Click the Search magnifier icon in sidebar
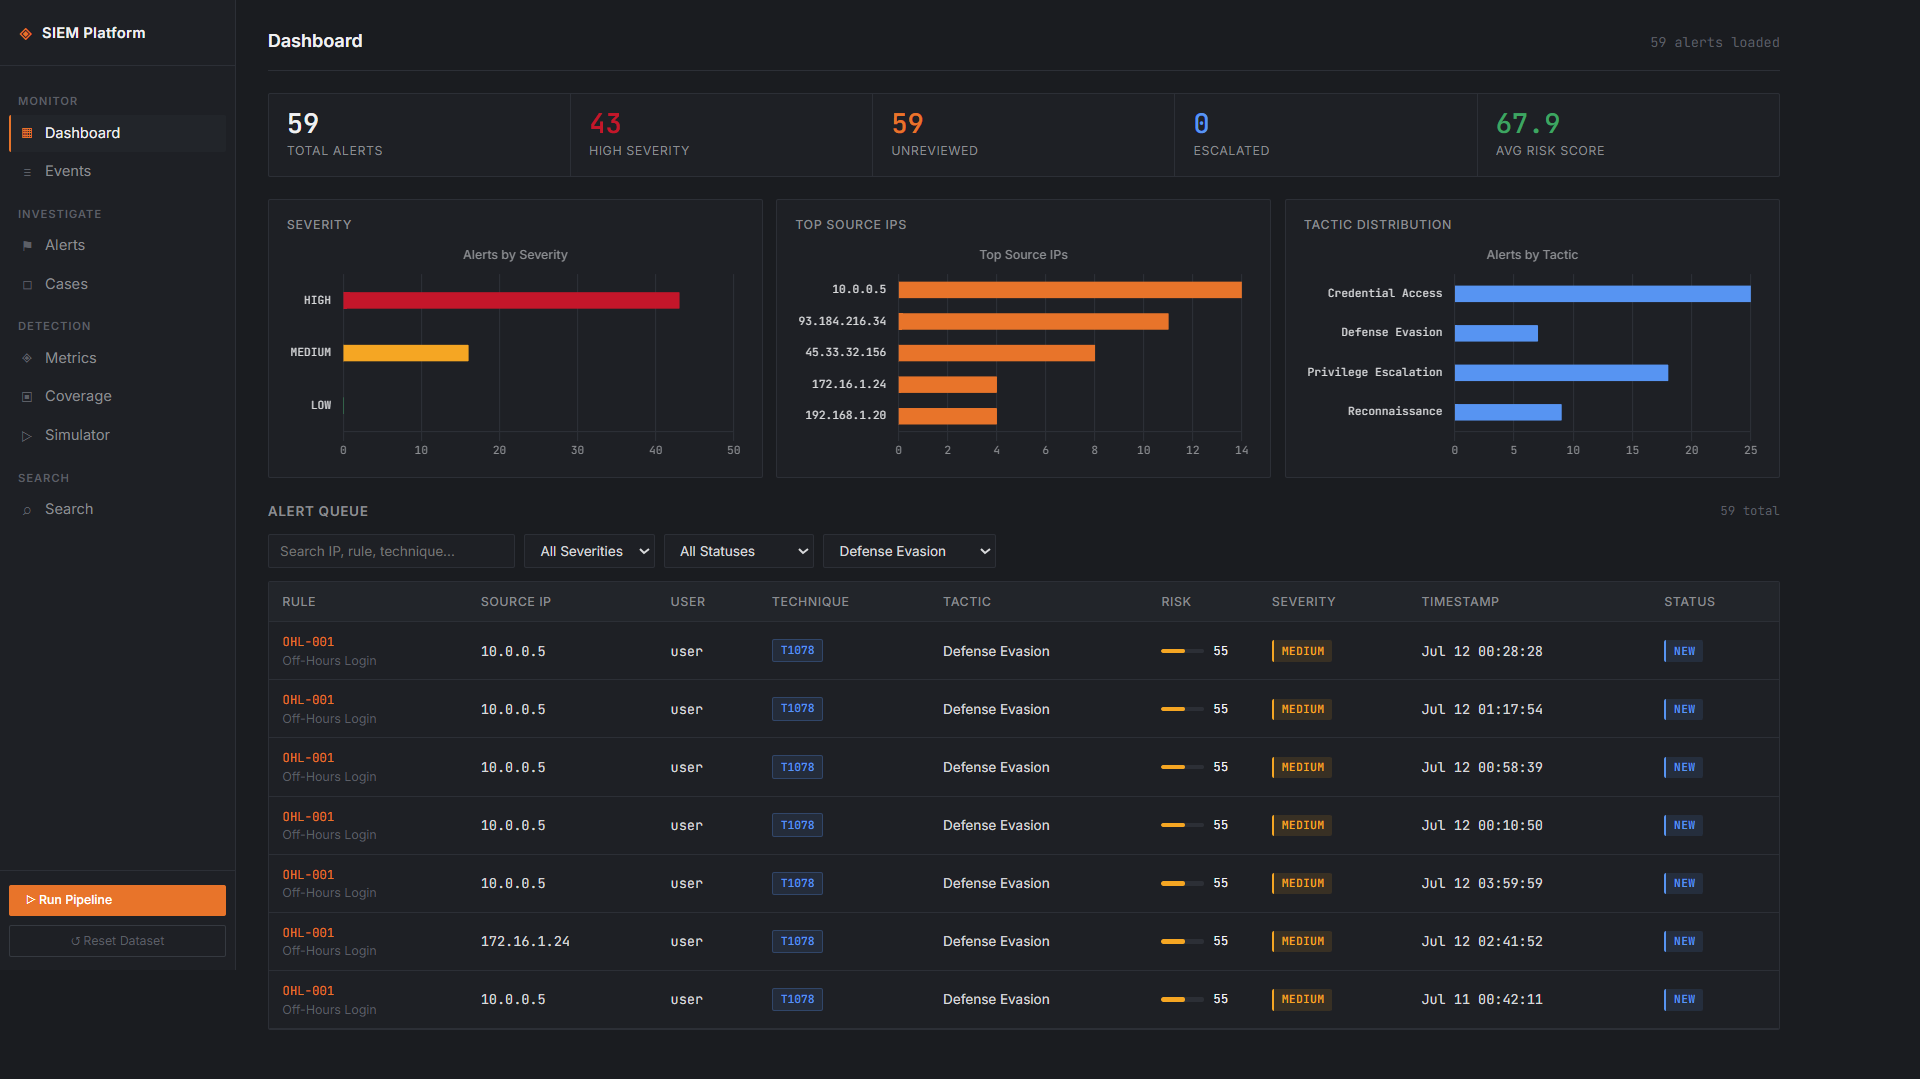The width and height of the screenshot is (1920, 1079). coord(27,510)
